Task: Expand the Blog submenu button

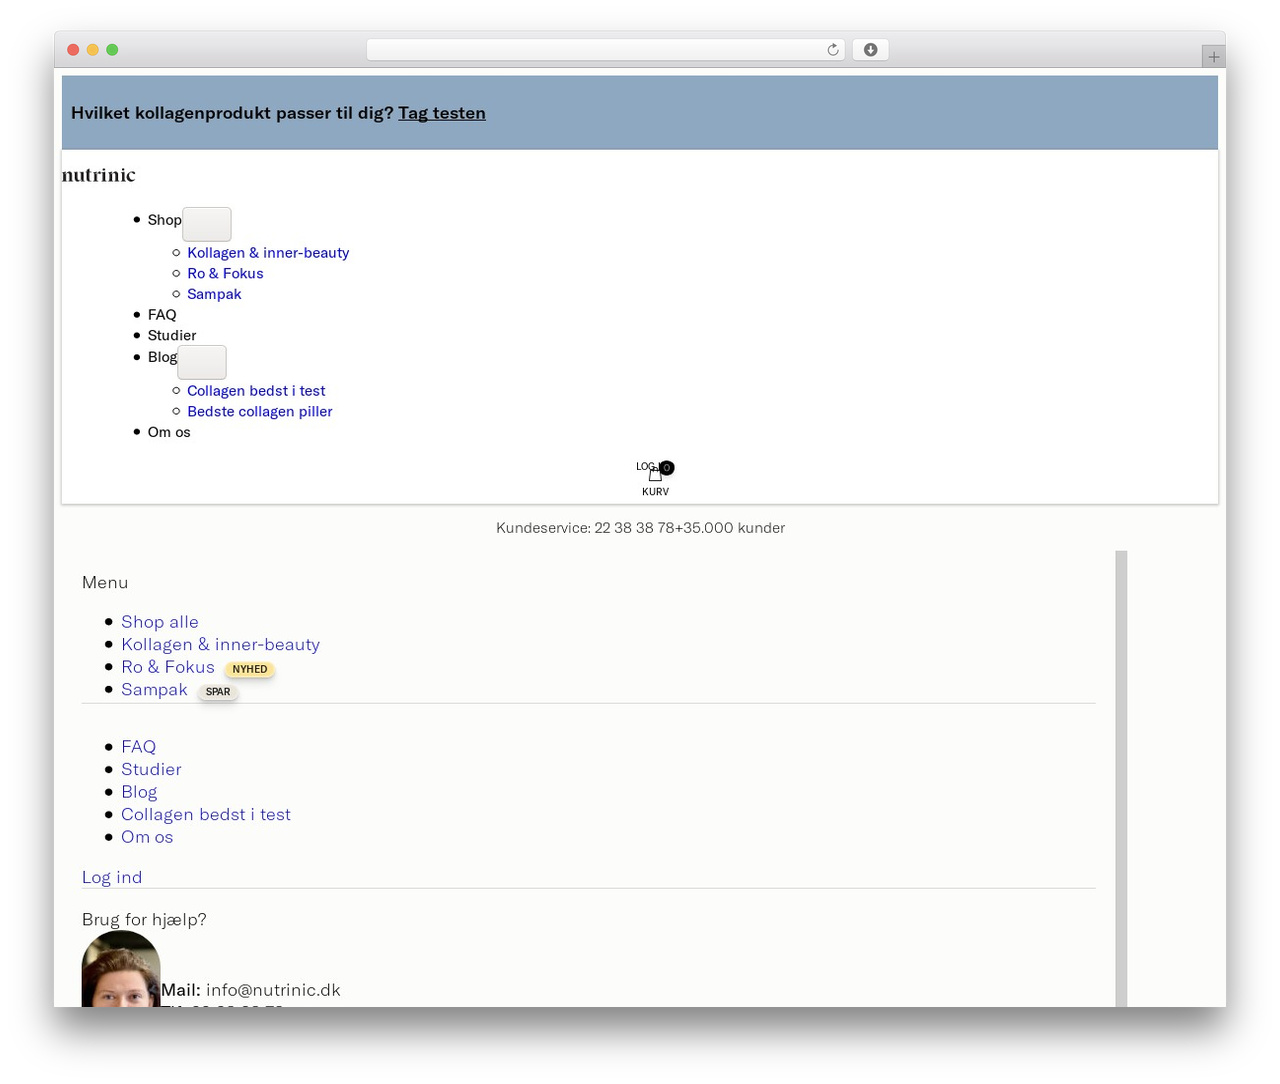Action: point(202,362)
